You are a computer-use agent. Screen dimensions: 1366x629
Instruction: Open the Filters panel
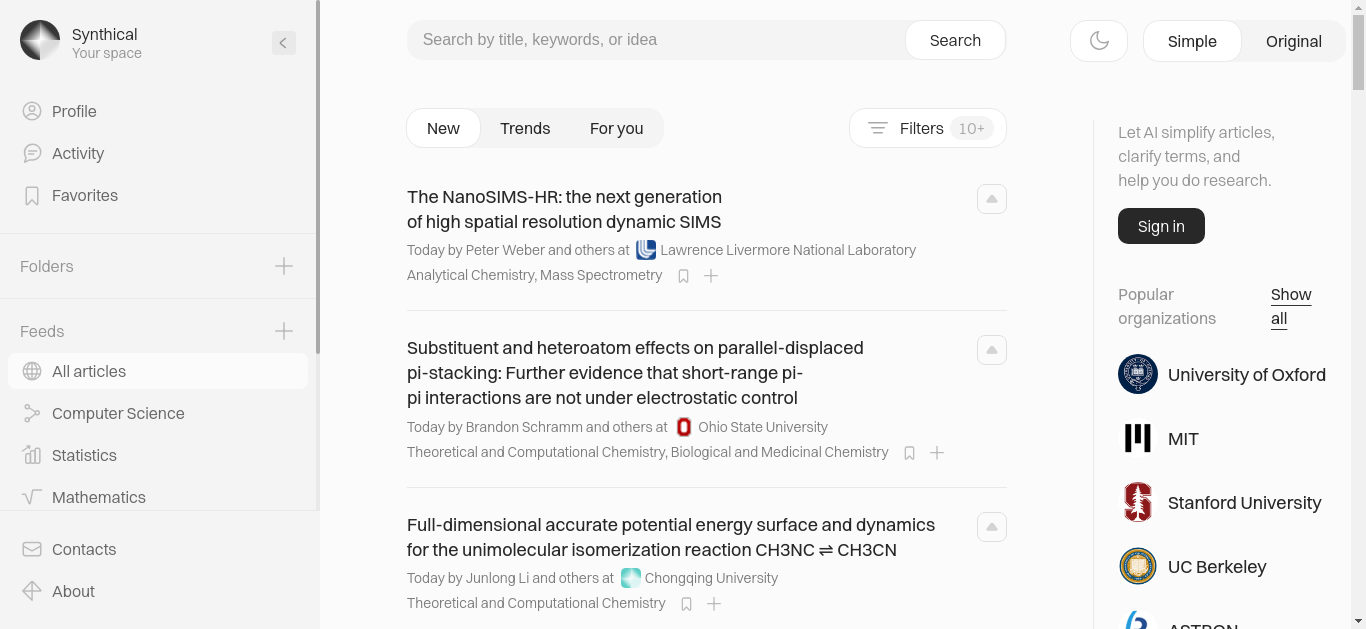pos(928,128)
